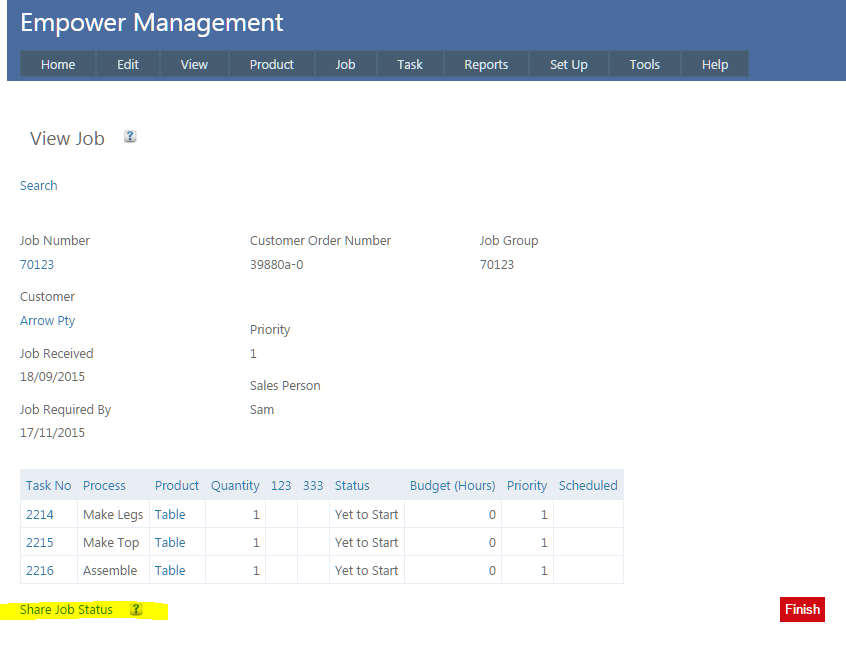Sort by the Status column header

click(x=352, y=485)
